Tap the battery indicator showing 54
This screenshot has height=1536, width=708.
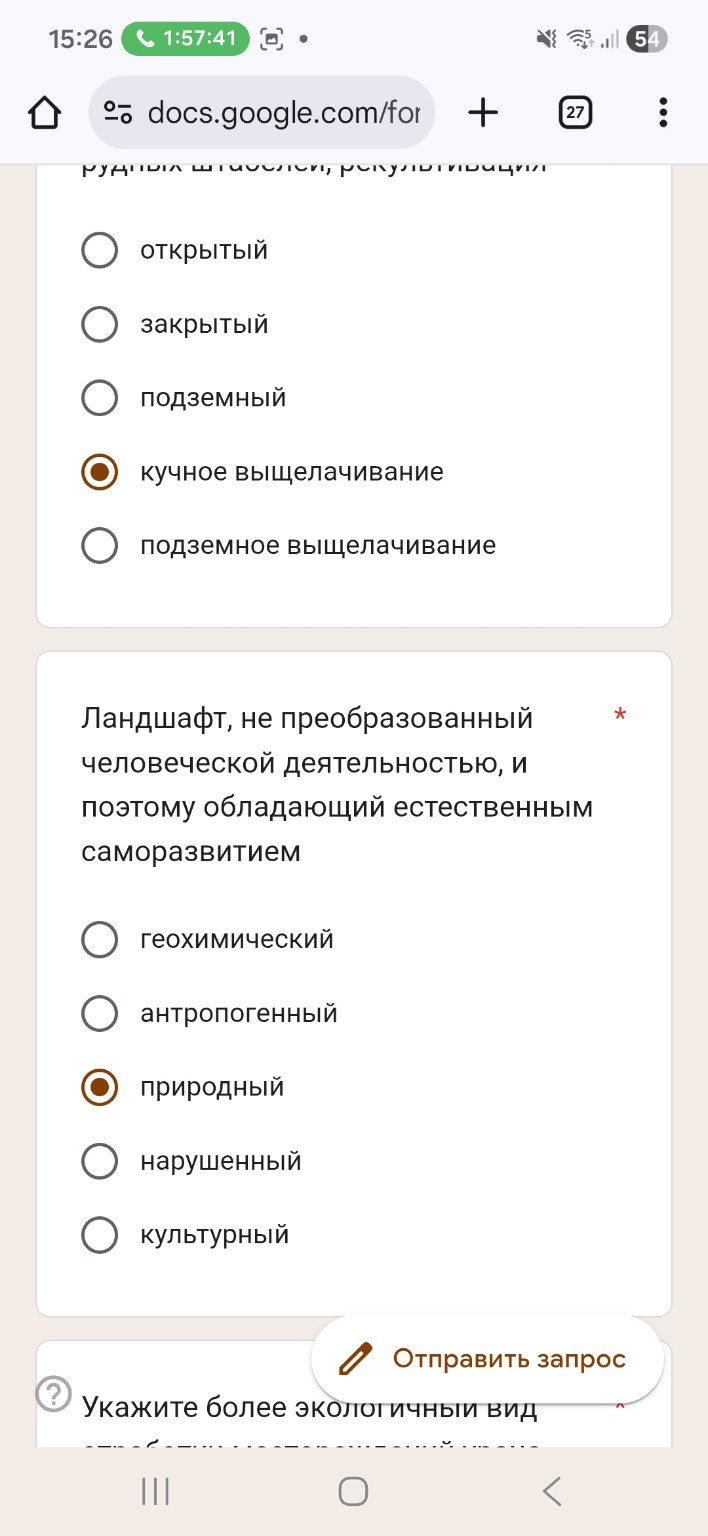[643, 38]
